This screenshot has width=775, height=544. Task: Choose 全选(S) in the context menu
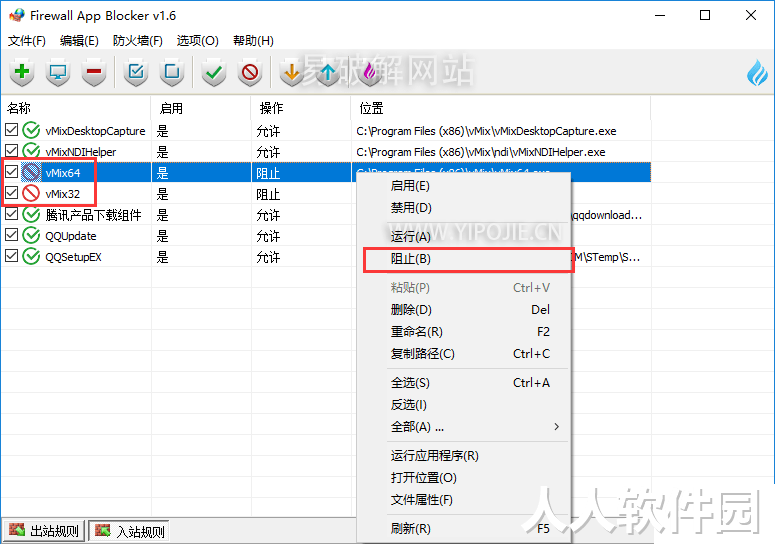464,383
